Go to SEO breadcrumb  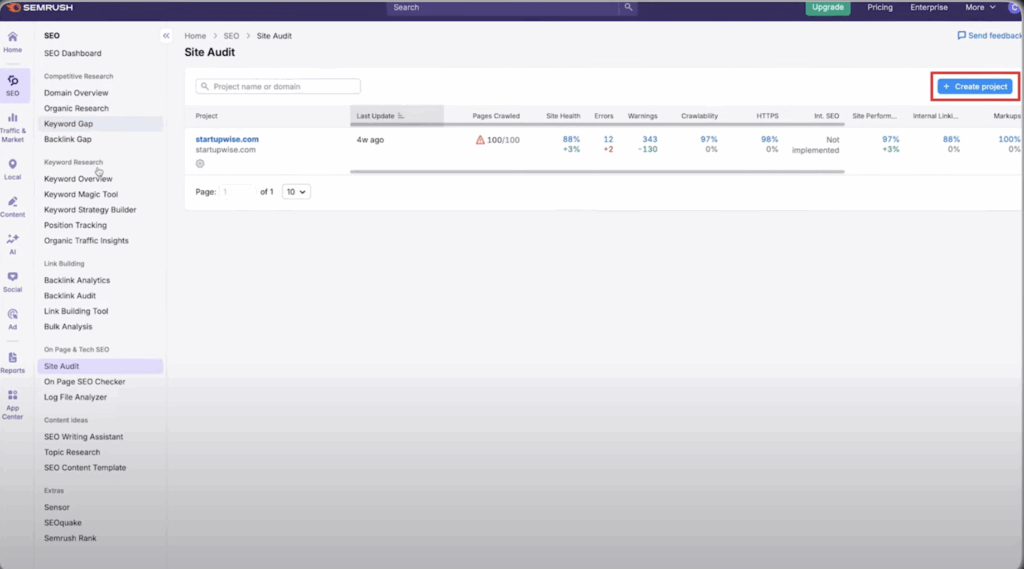click(231, 36)
